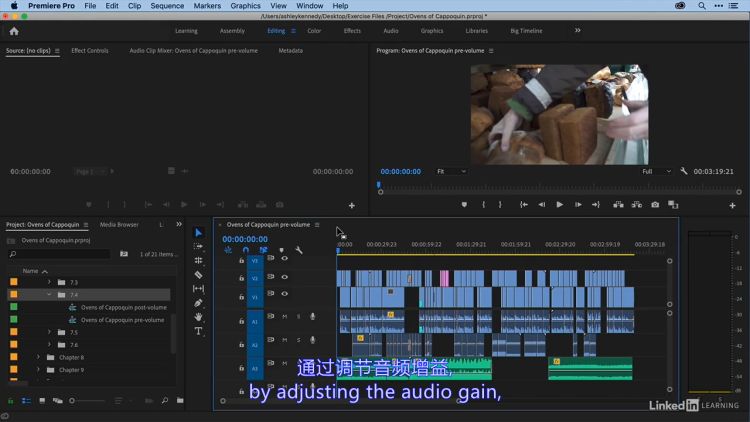
Task: Toggle V1 track output eye
Action: click(x=285, y=294)
